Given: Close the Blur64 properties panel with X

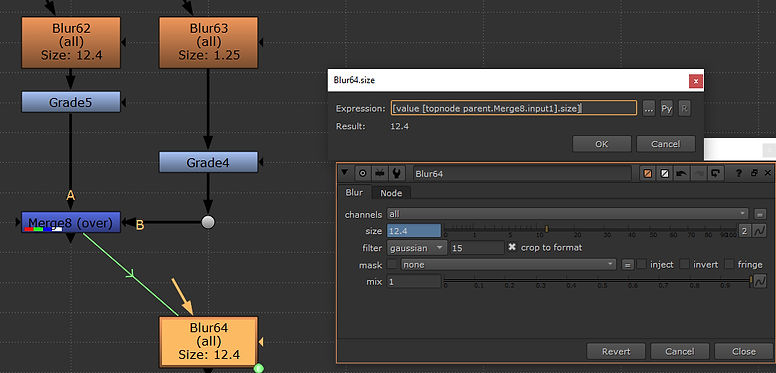Looking at the screenshot, I should pos(768,173).
